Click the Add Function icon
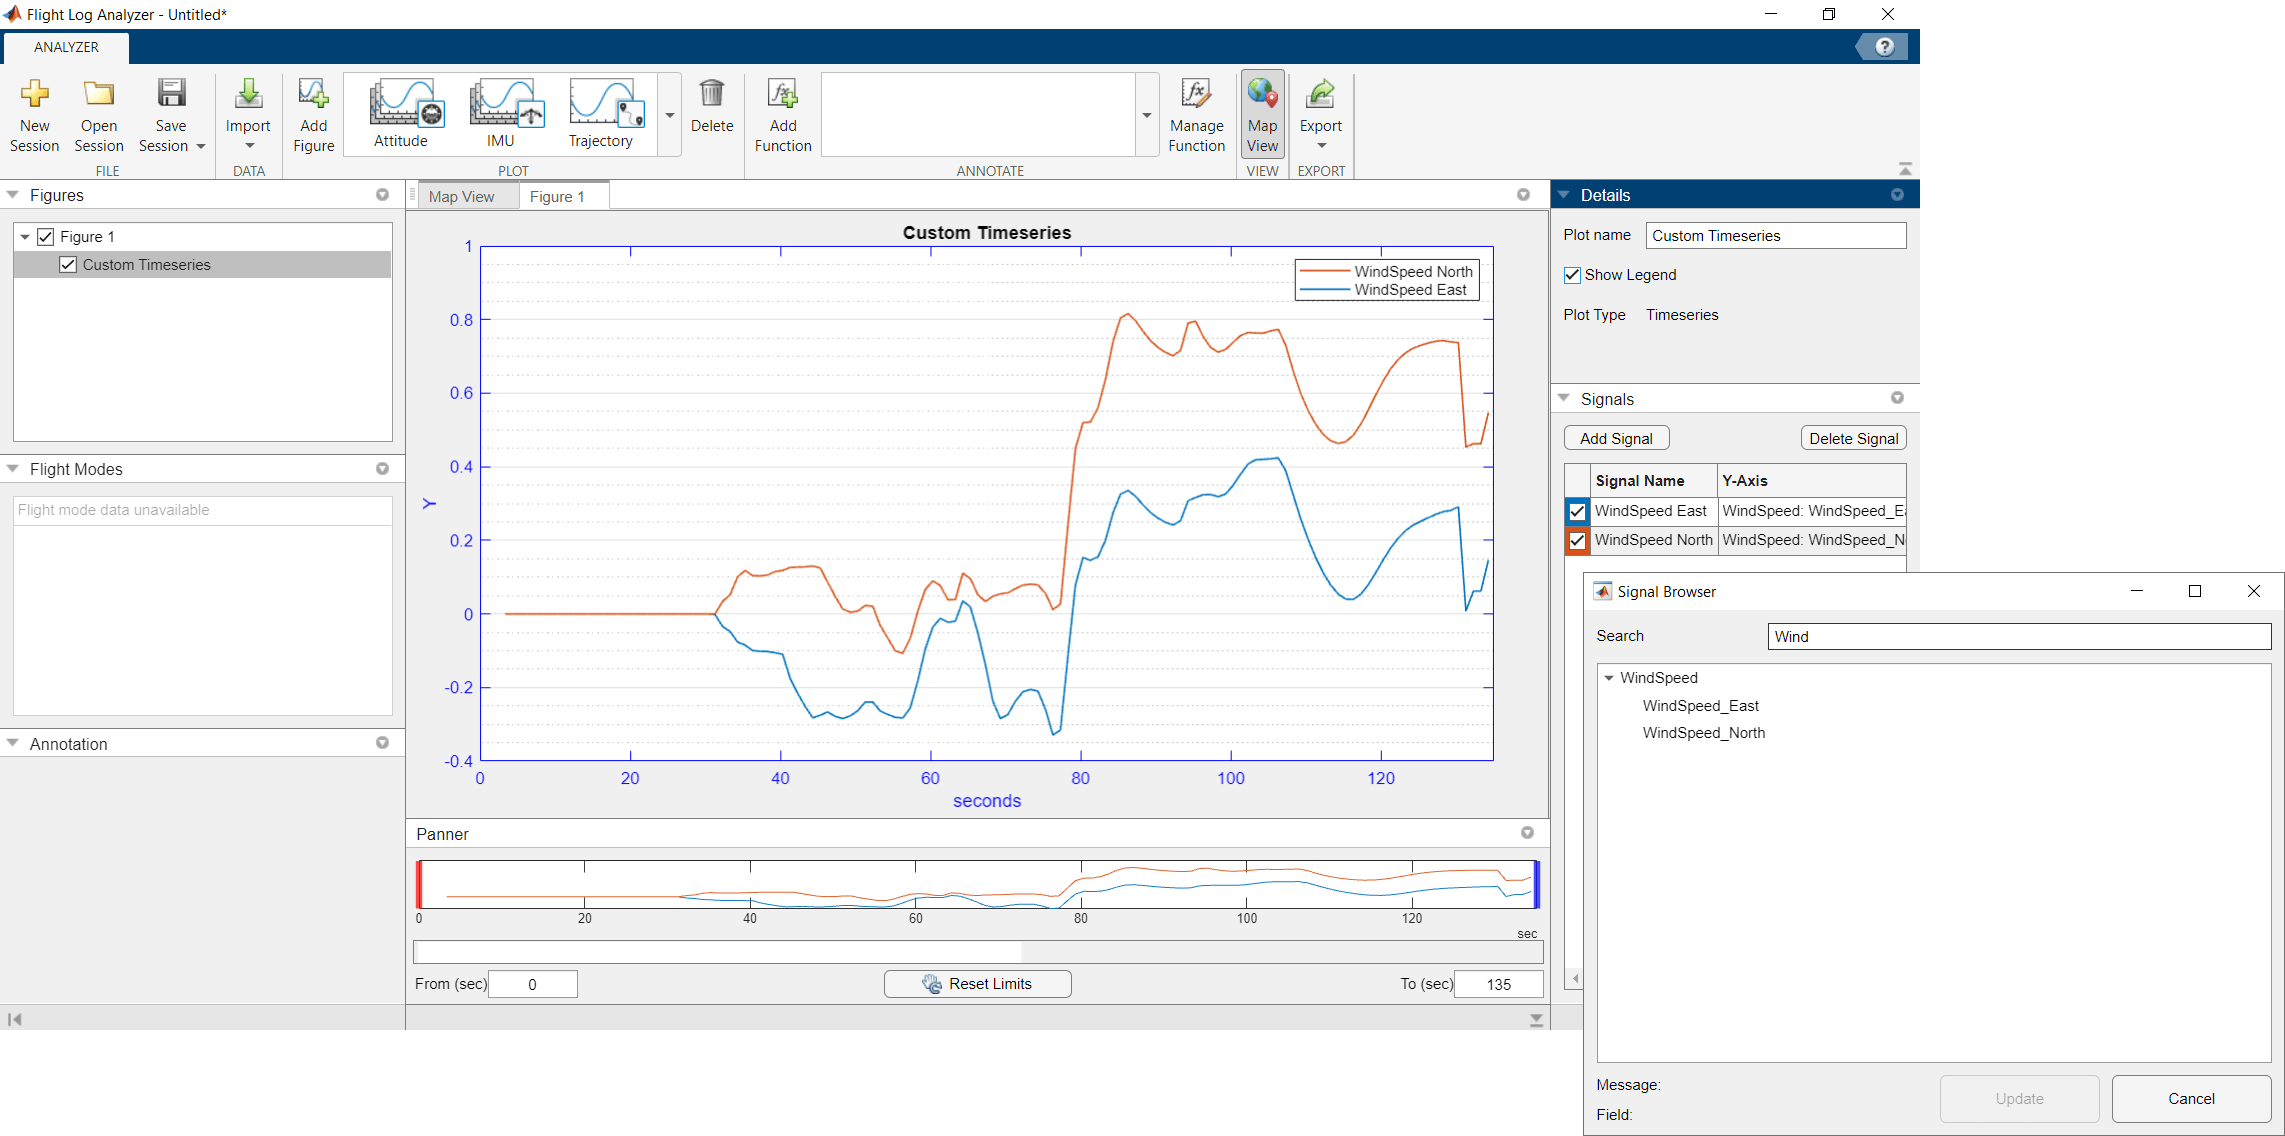The image size is (2285, 1136). (782, 95)
